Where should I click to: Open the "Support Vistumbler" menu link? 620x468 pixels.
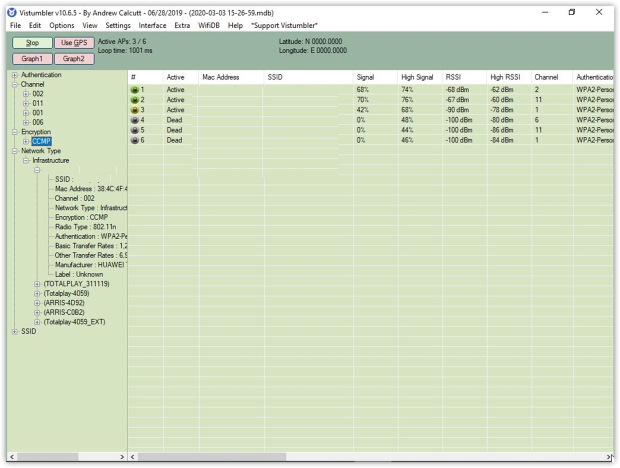click(x=285, y=25)
